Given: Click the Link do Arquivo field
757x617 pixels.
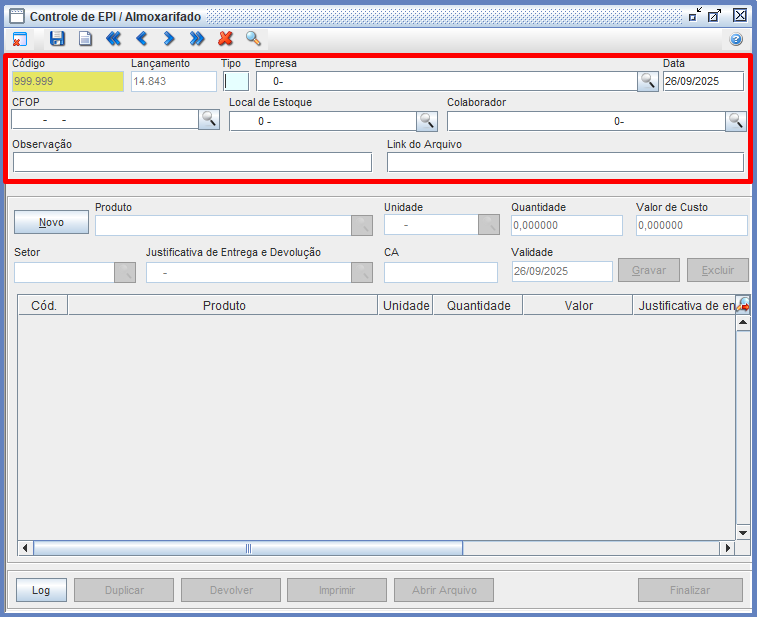Looking at the screenshot, I should point(565,162).
